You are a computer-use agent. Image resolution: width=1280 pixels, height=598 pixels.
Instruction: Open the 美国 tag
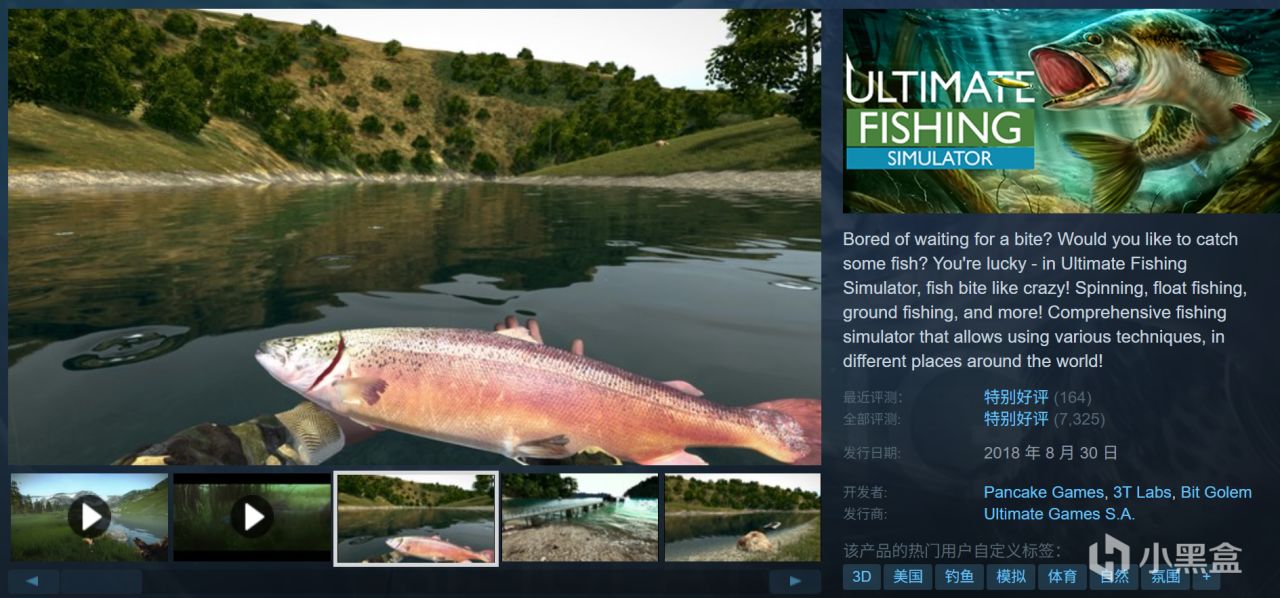(x=908, y=577)
